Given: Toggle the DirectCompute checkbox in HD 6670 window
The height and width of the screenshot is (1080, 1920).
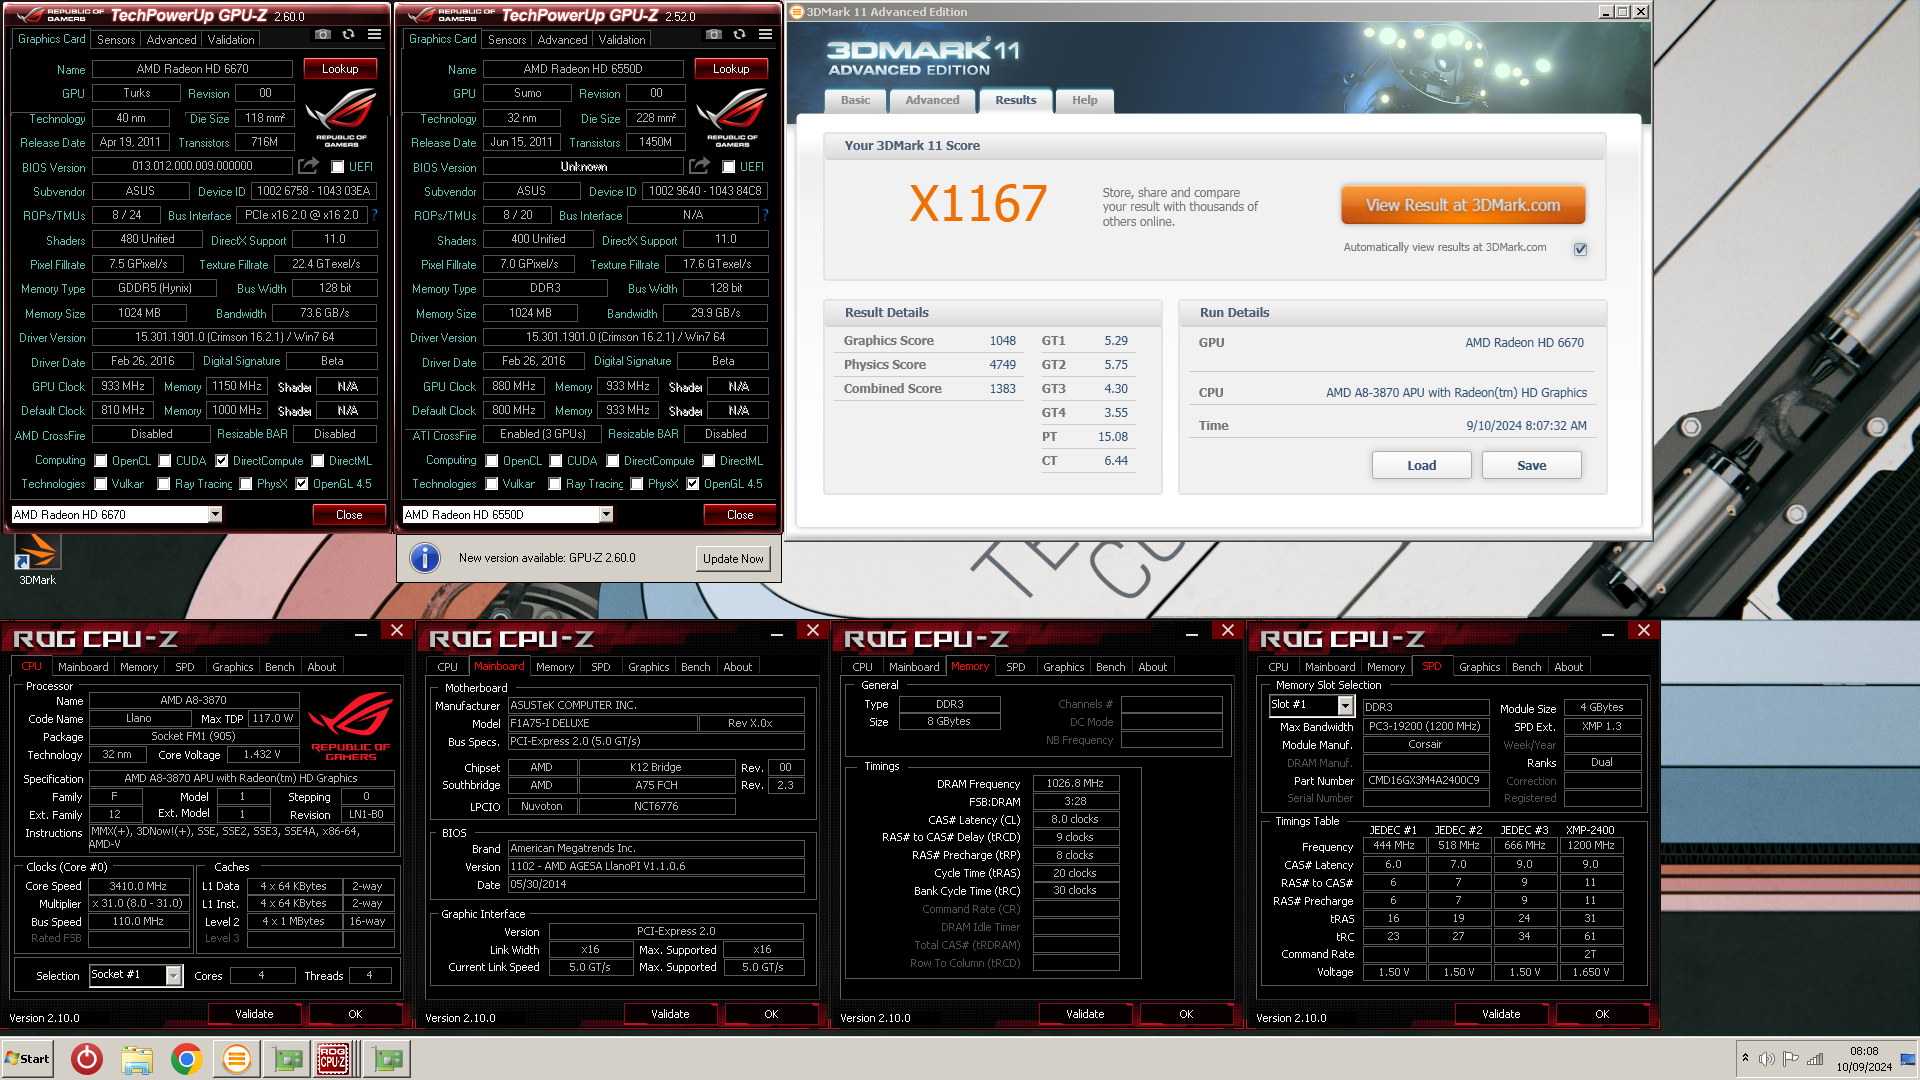Looking at the screenshot, I should pos(222,461).
